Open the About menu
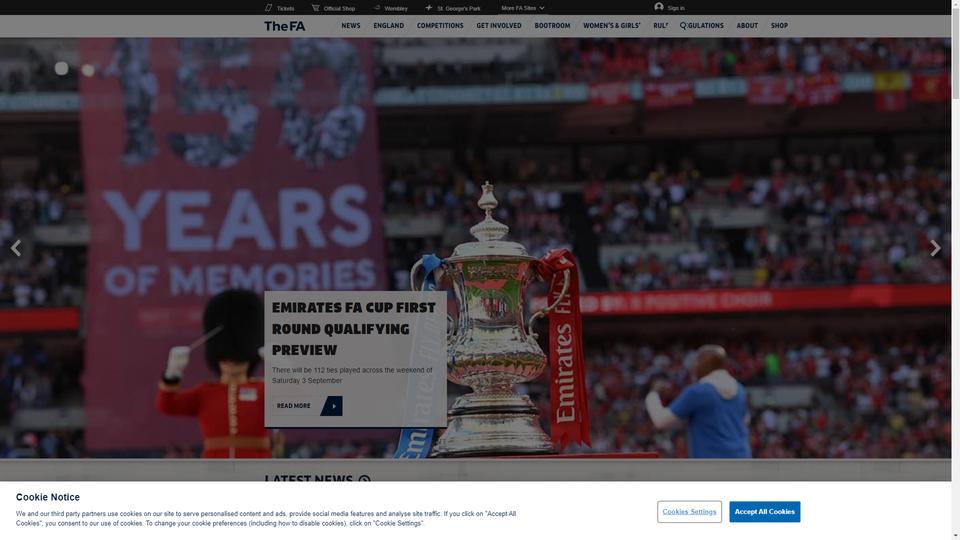Viewport: 960px width, 540px height. 747,26
